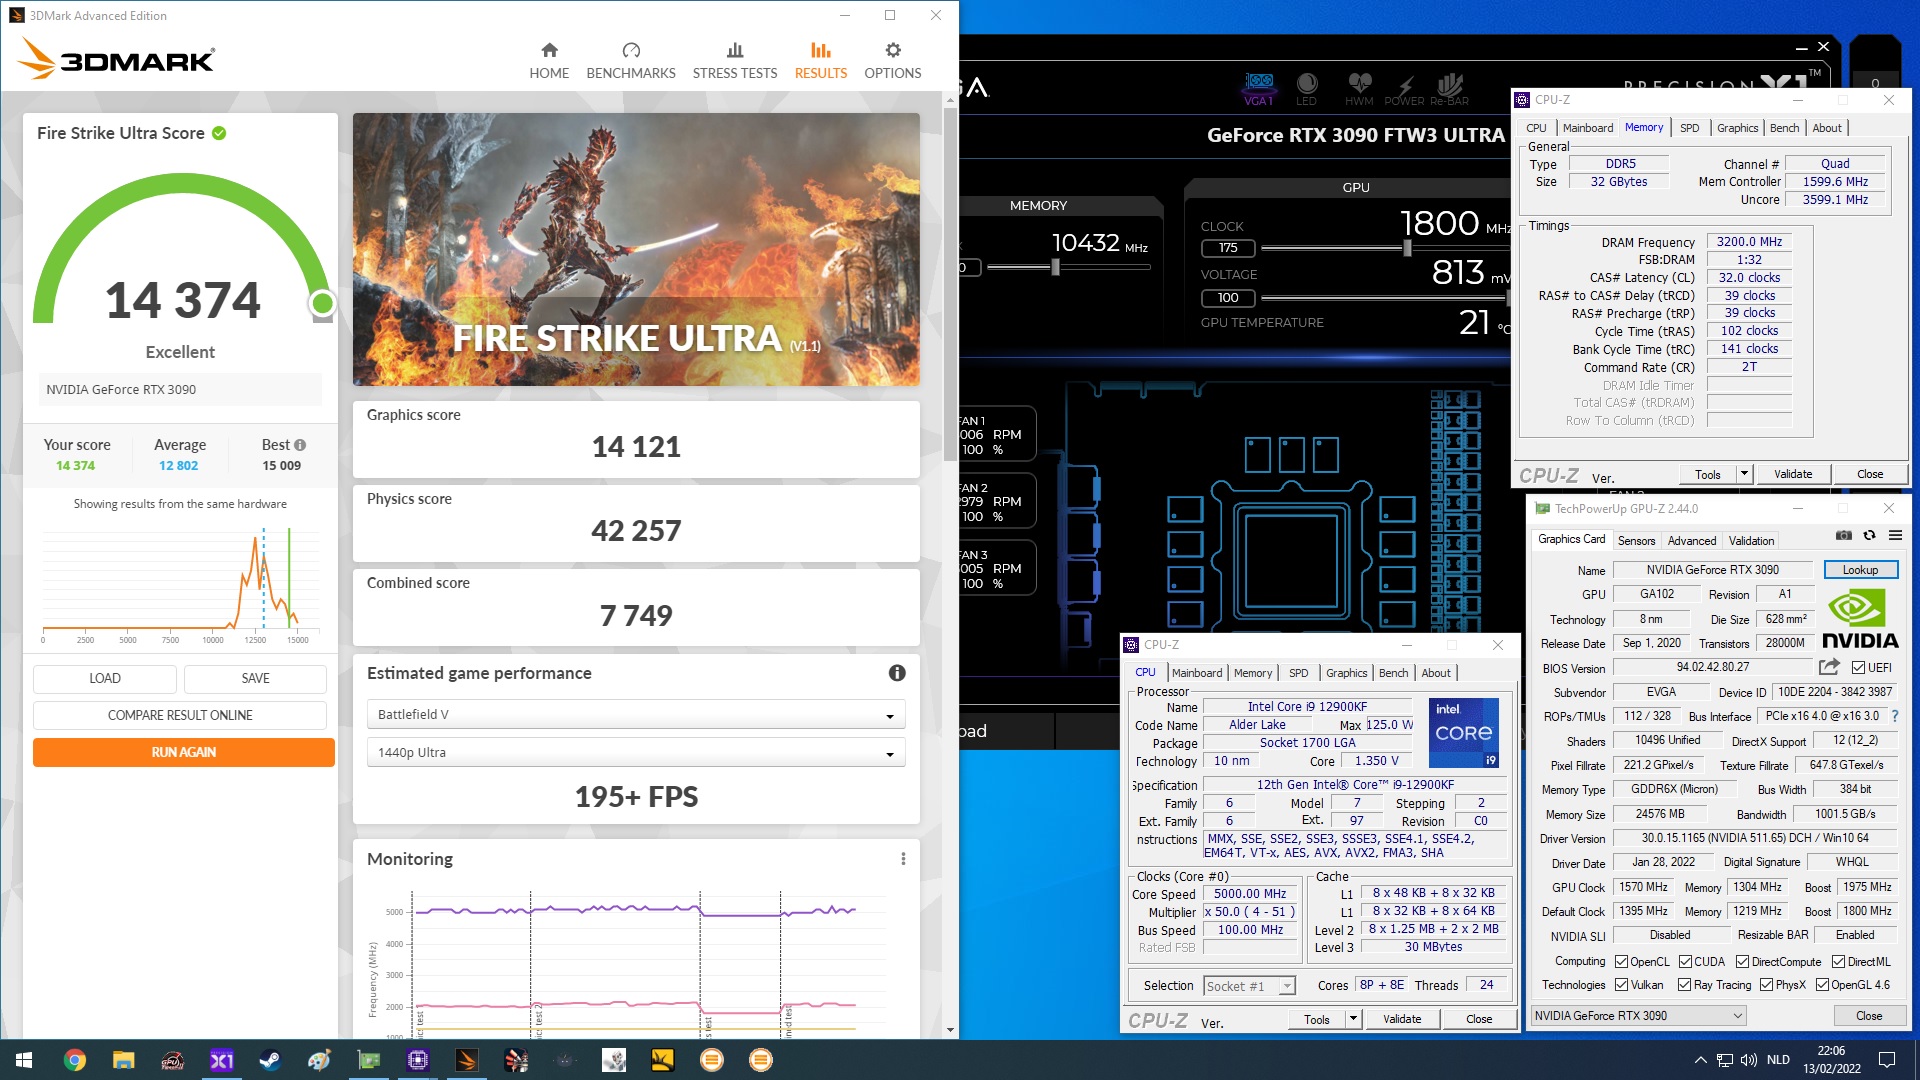
Task: Open the Monitoring three-dot menu
Action: pyautogui.click(x=903, y=859)
